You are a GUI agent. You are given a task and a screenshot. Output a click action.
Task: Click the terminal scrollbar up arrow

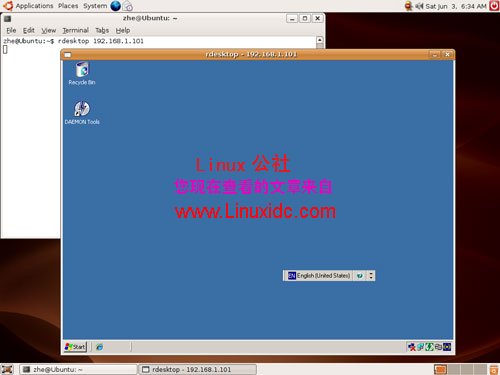tap(320, 40)
